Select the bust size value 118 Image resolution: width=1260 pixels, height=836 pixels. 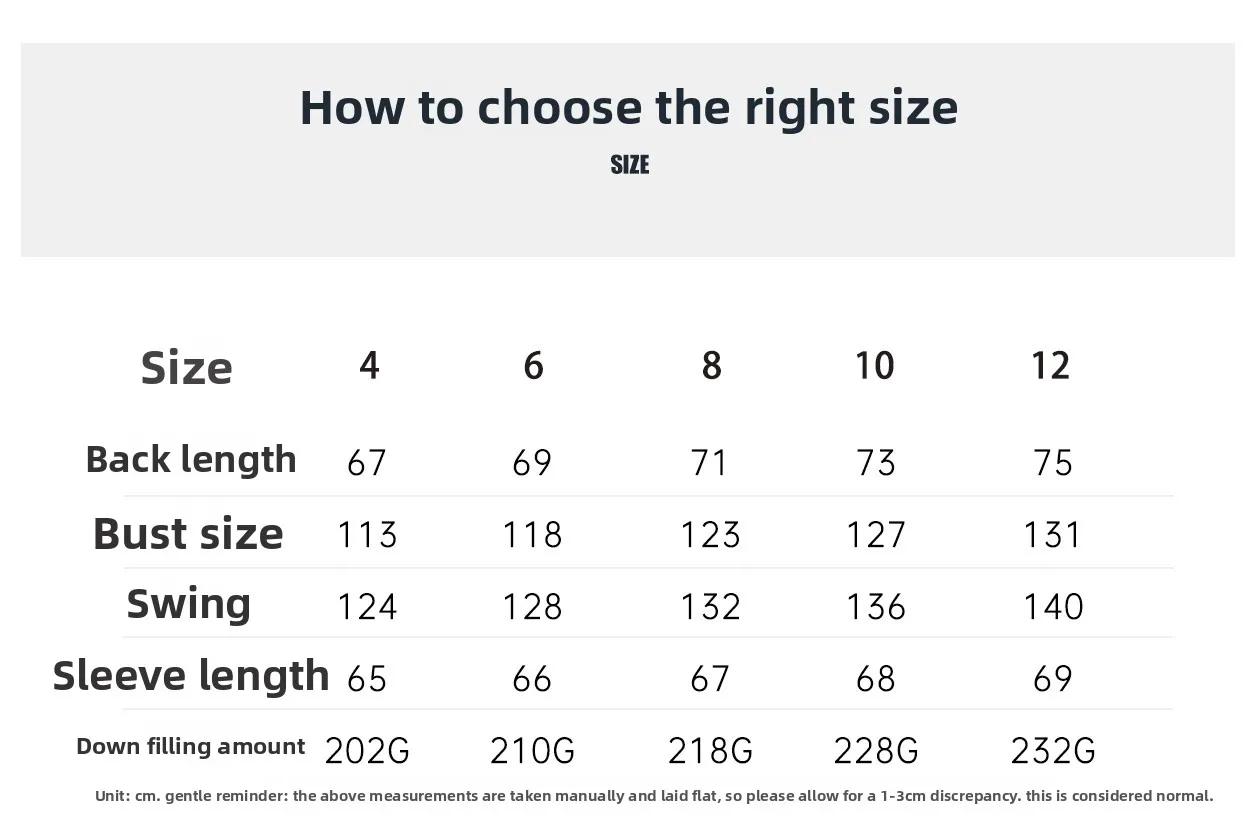coord(532,535)
